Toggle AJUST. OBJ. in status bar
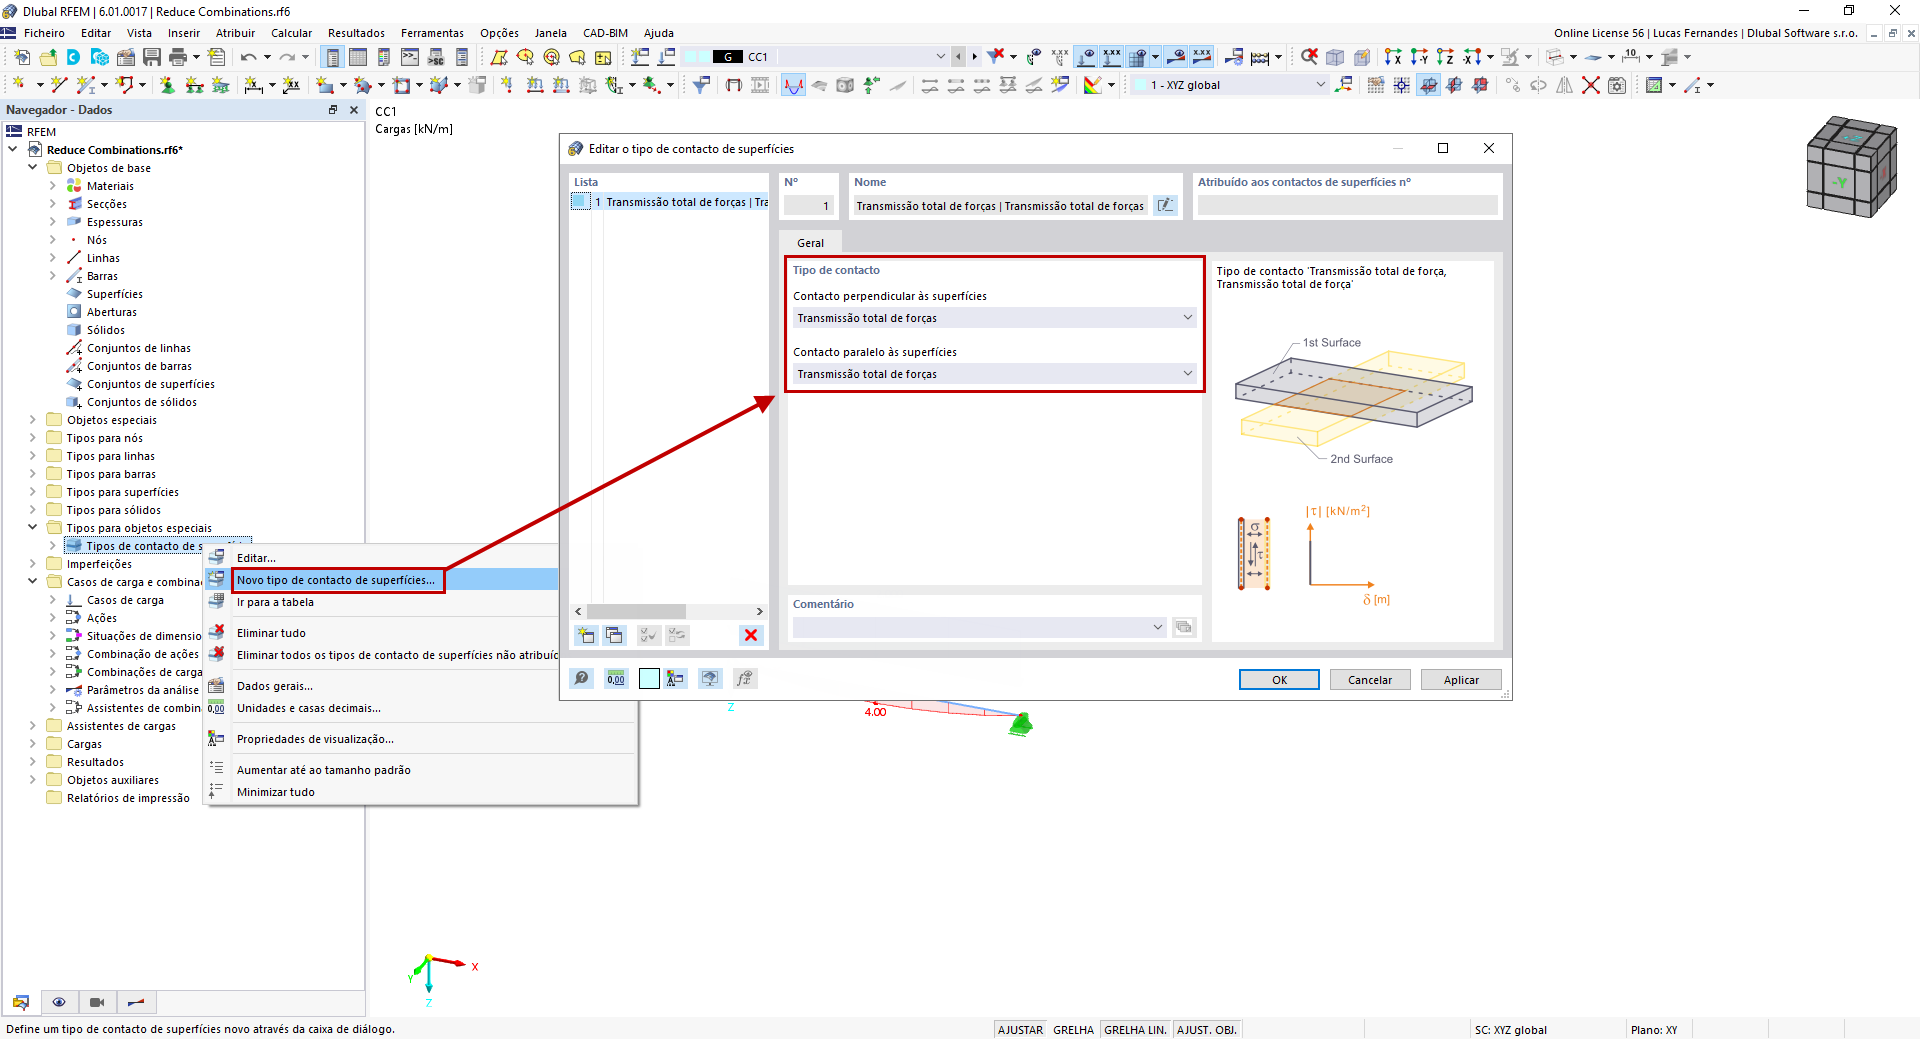 [1207, 1030]
